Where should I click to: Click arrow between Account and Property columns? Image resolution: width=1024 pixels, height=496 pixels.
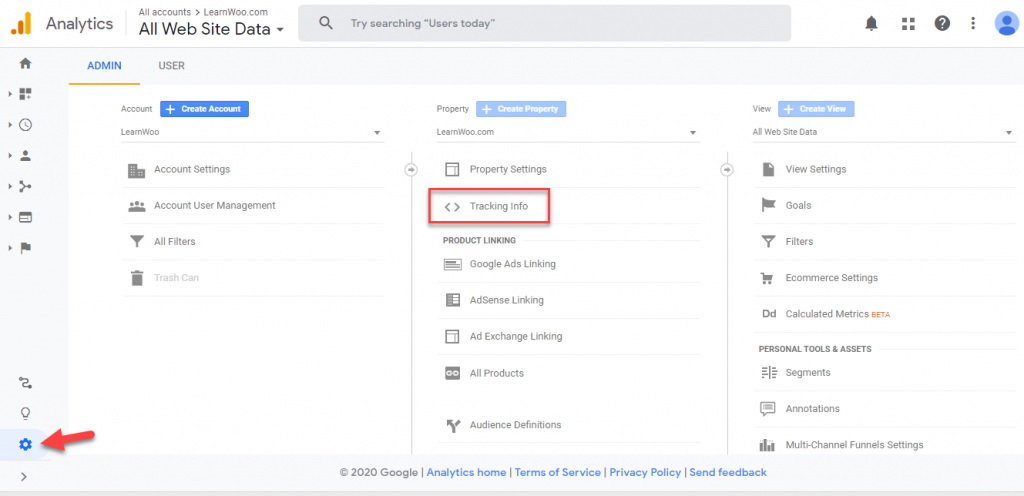(x=411, y=170)
